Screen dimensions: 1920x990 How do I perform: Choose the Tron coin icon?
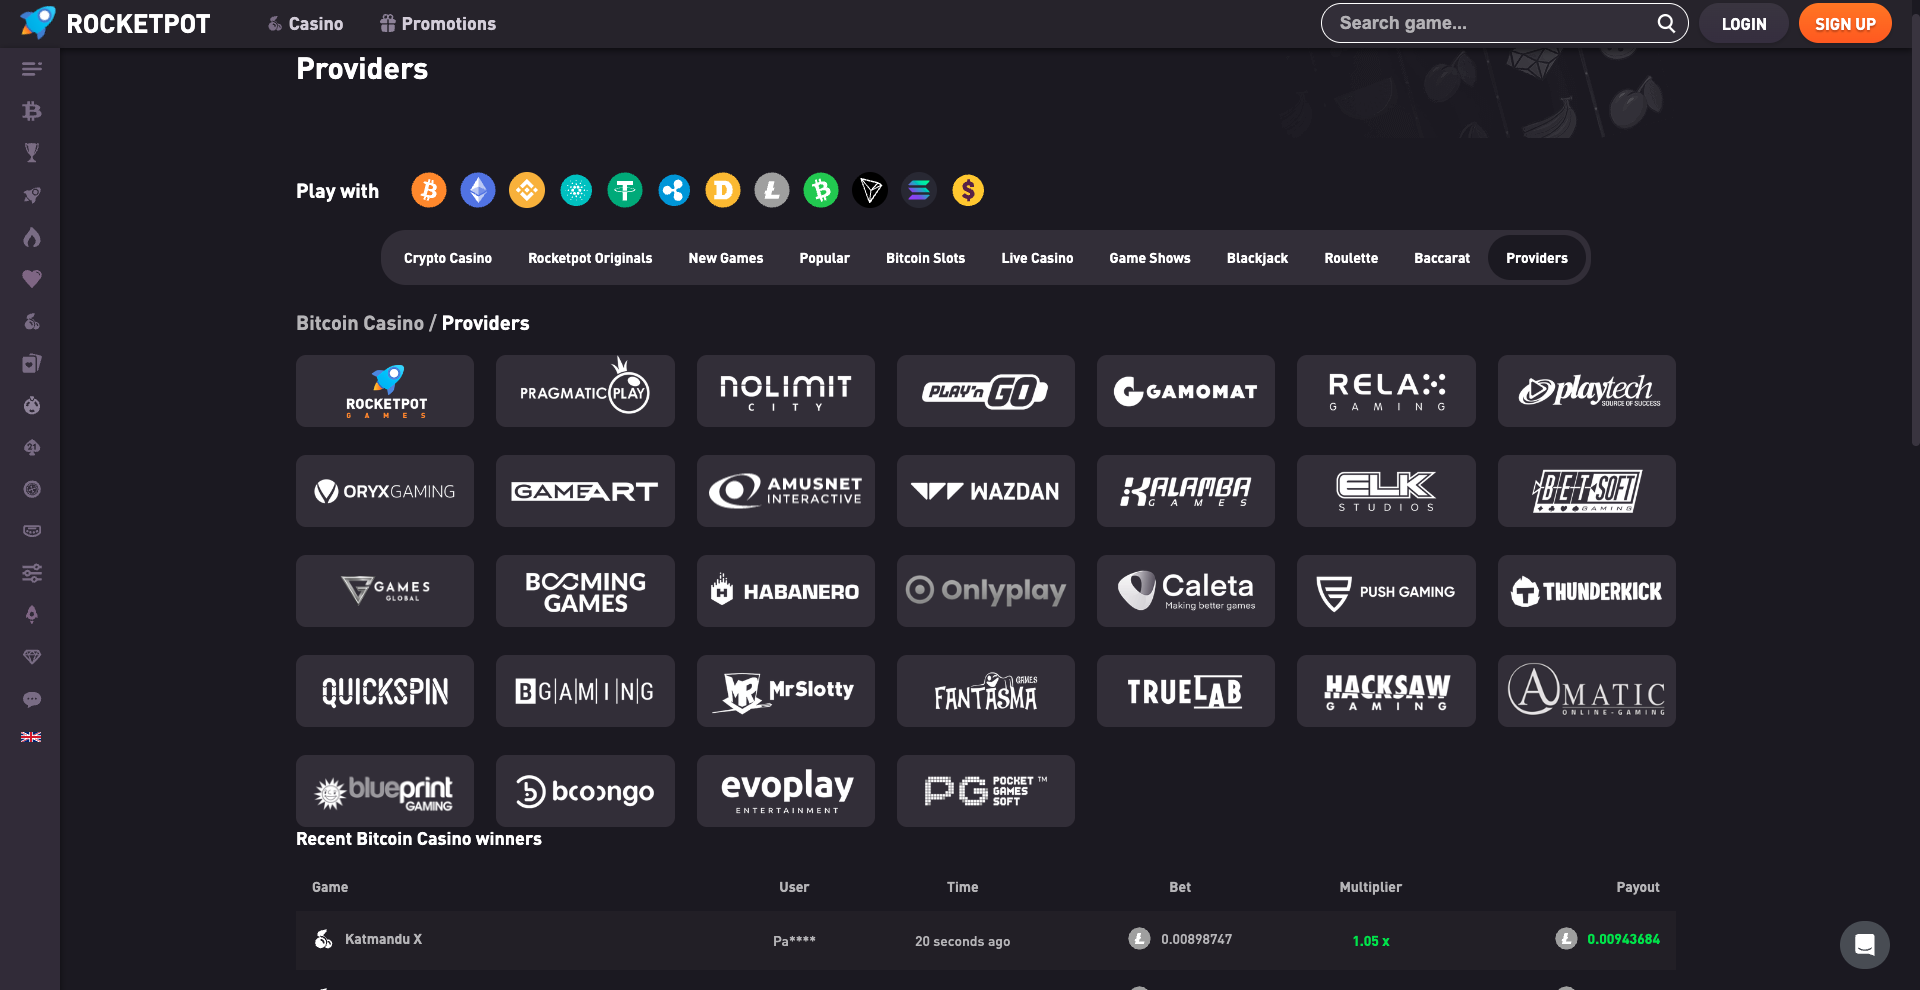pos(870,190)
